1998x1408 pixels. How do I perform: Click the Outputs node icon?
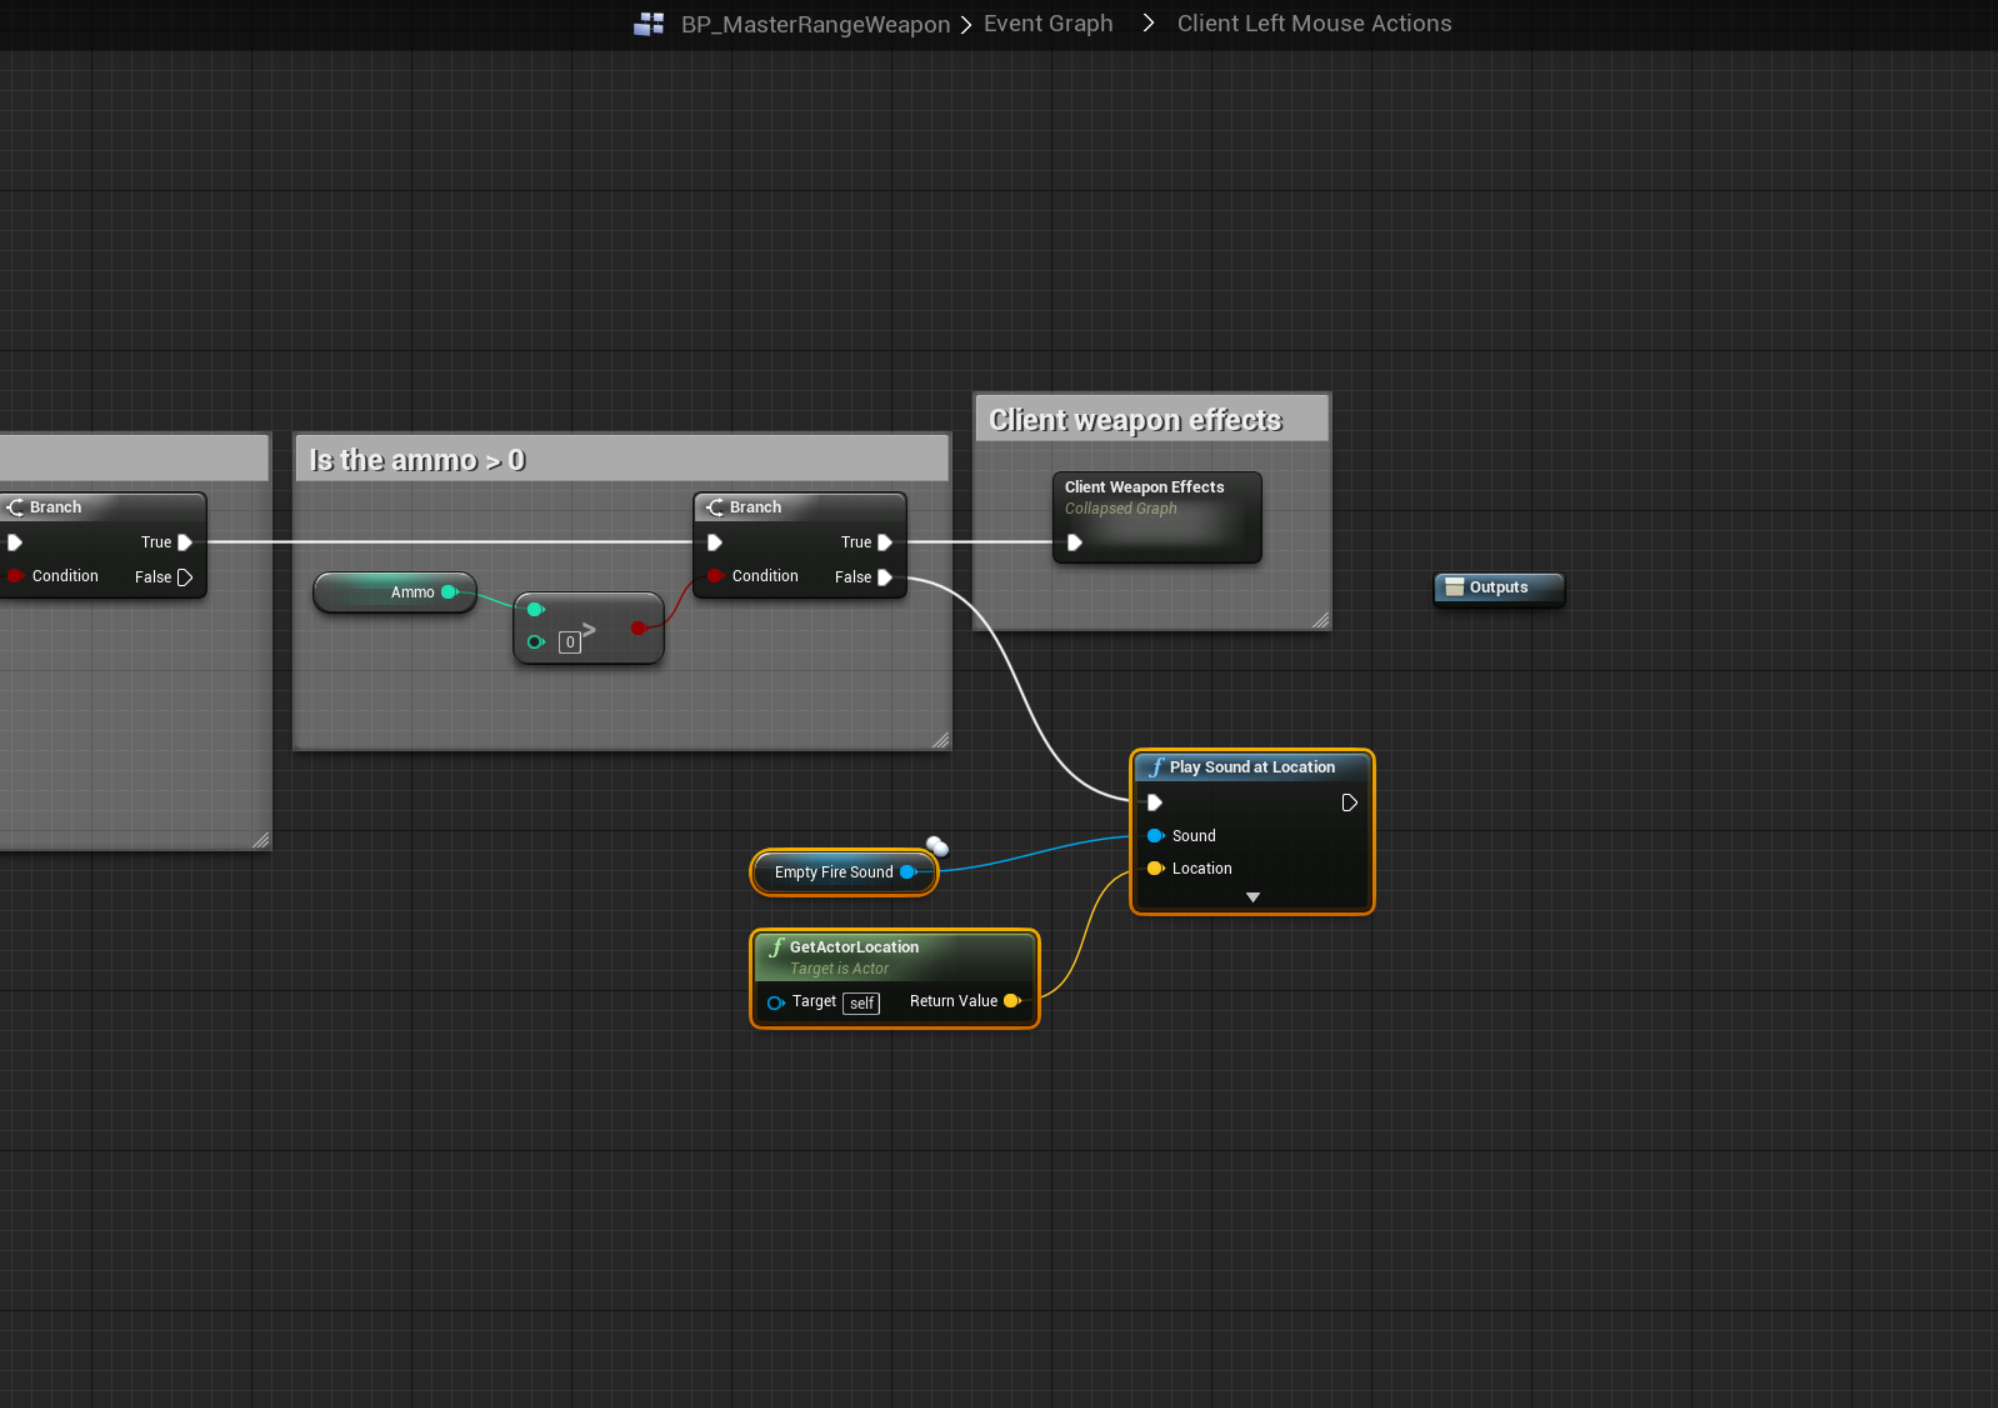[x=1454, y=587]
